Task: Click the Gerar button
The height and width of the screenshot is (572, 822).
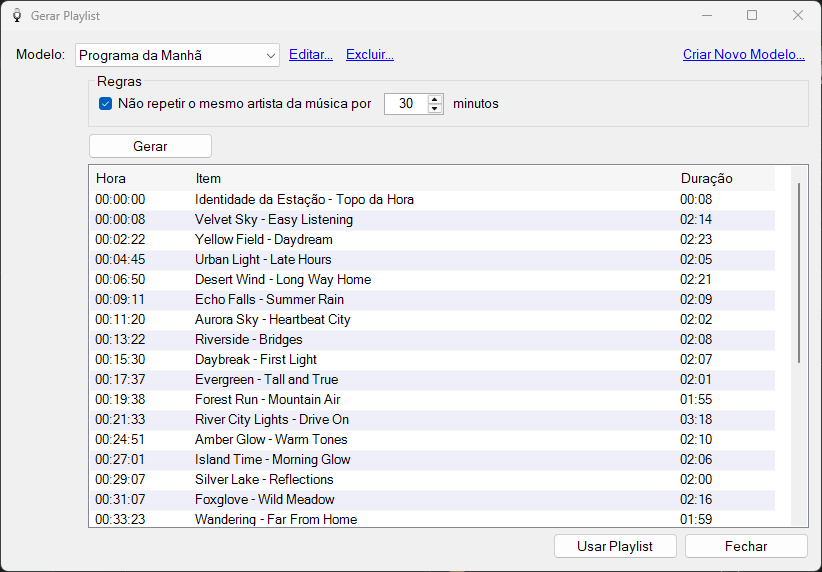Action: (150, 146)
